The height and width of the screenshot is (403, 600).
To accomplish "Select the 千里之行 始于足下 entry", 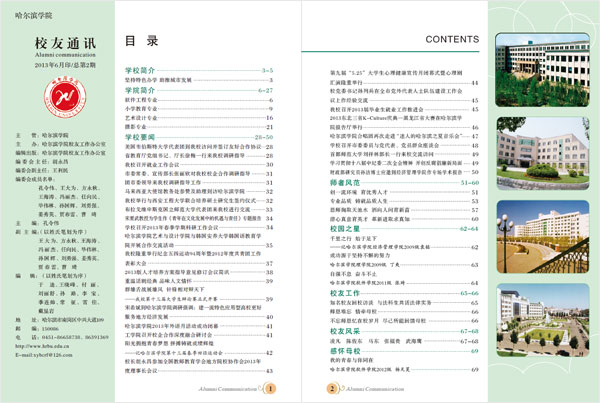I will point(354,238).
